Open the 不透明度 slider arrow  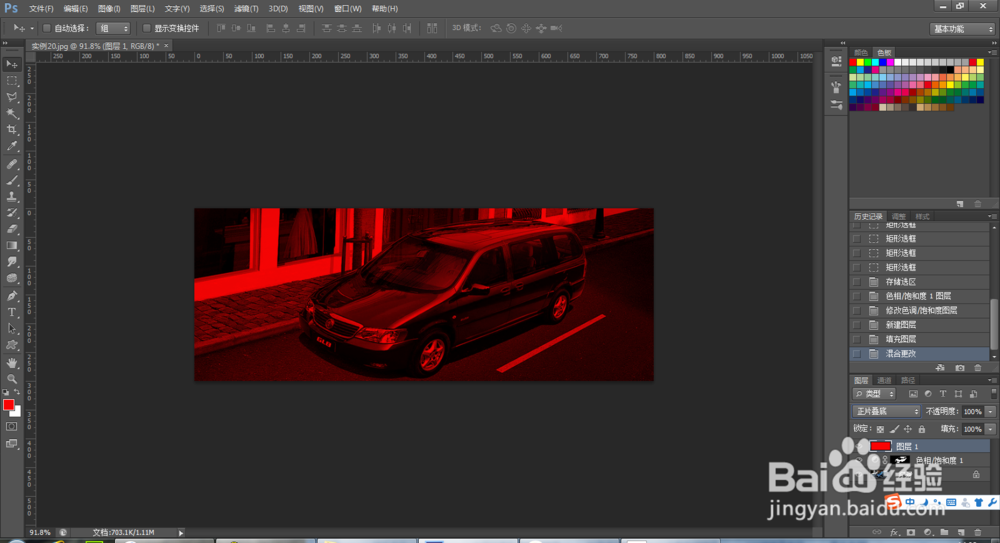990,412
